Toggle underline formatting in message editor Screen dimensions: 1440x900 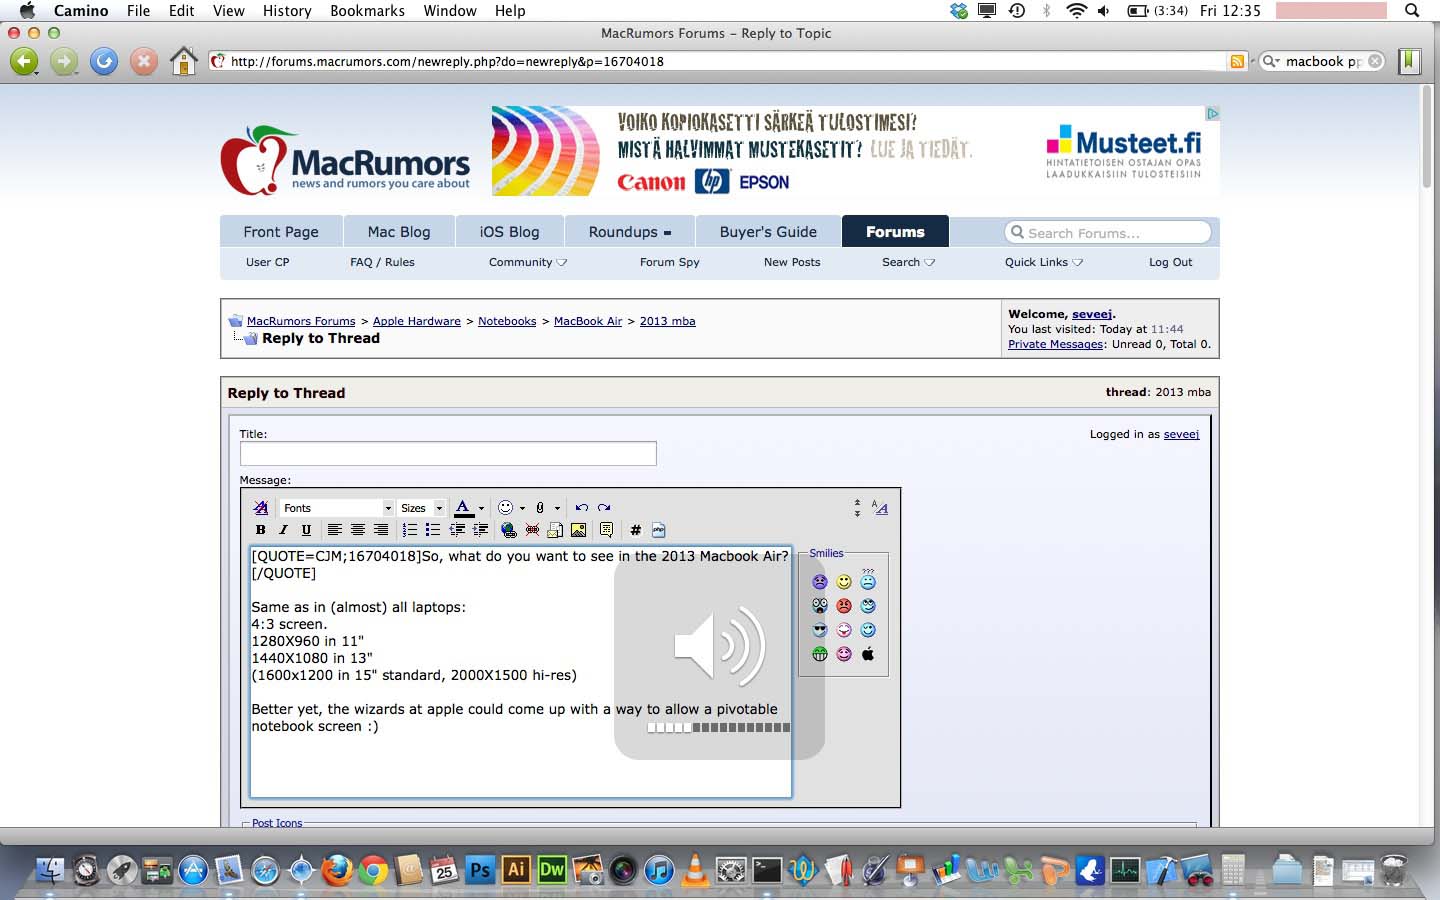click(x=306, y=530)
